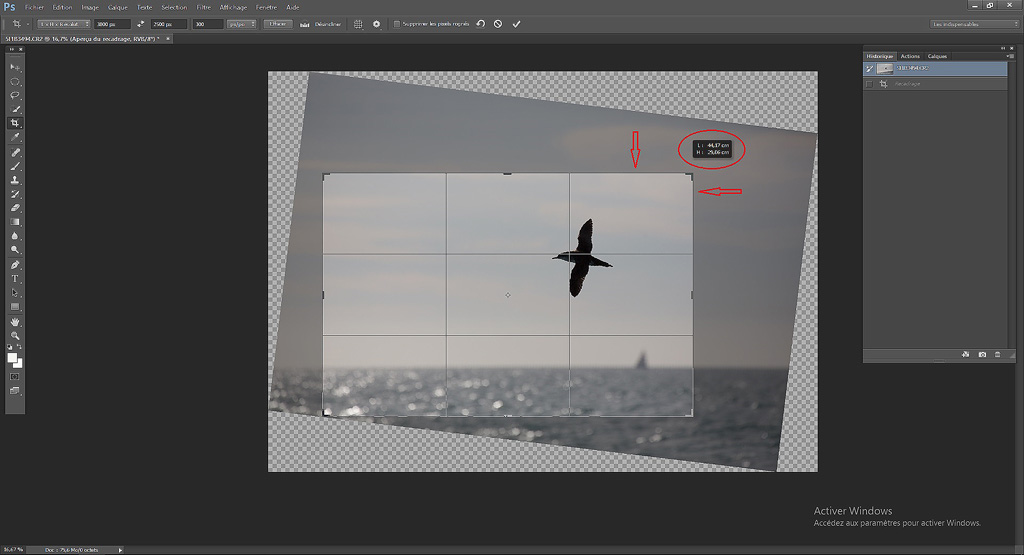The height and width of the screenshot is (555, 1024).
Task: Toggle 'Supprimer les pixels rognés' checkbox
Action: pos(396,24)
